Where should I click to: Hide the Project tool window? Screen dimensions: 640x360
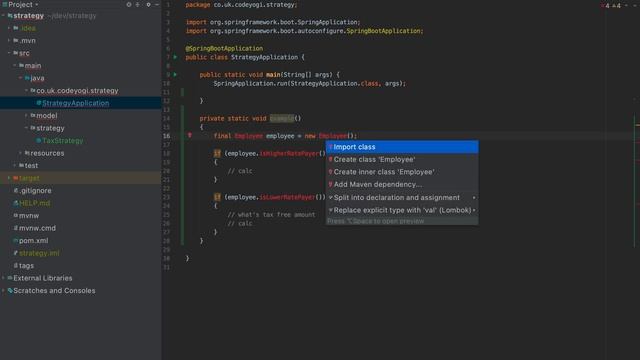157,4
